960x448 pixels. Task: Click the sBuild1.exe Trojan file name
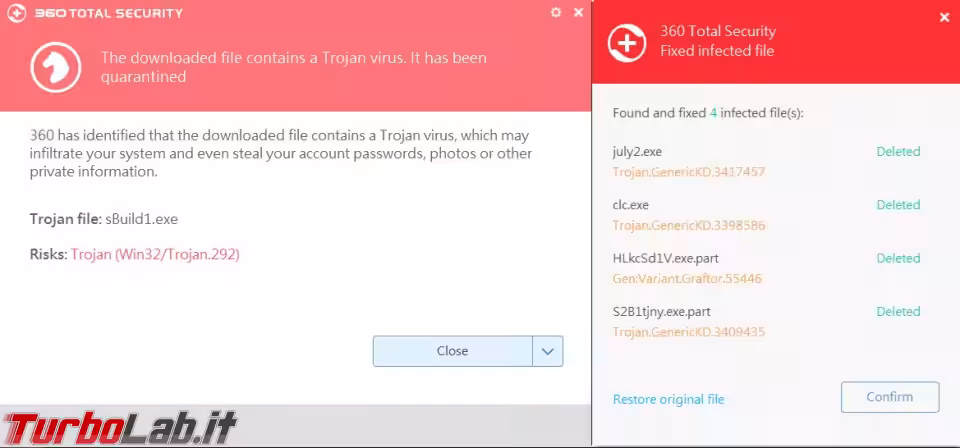(141, 219)
